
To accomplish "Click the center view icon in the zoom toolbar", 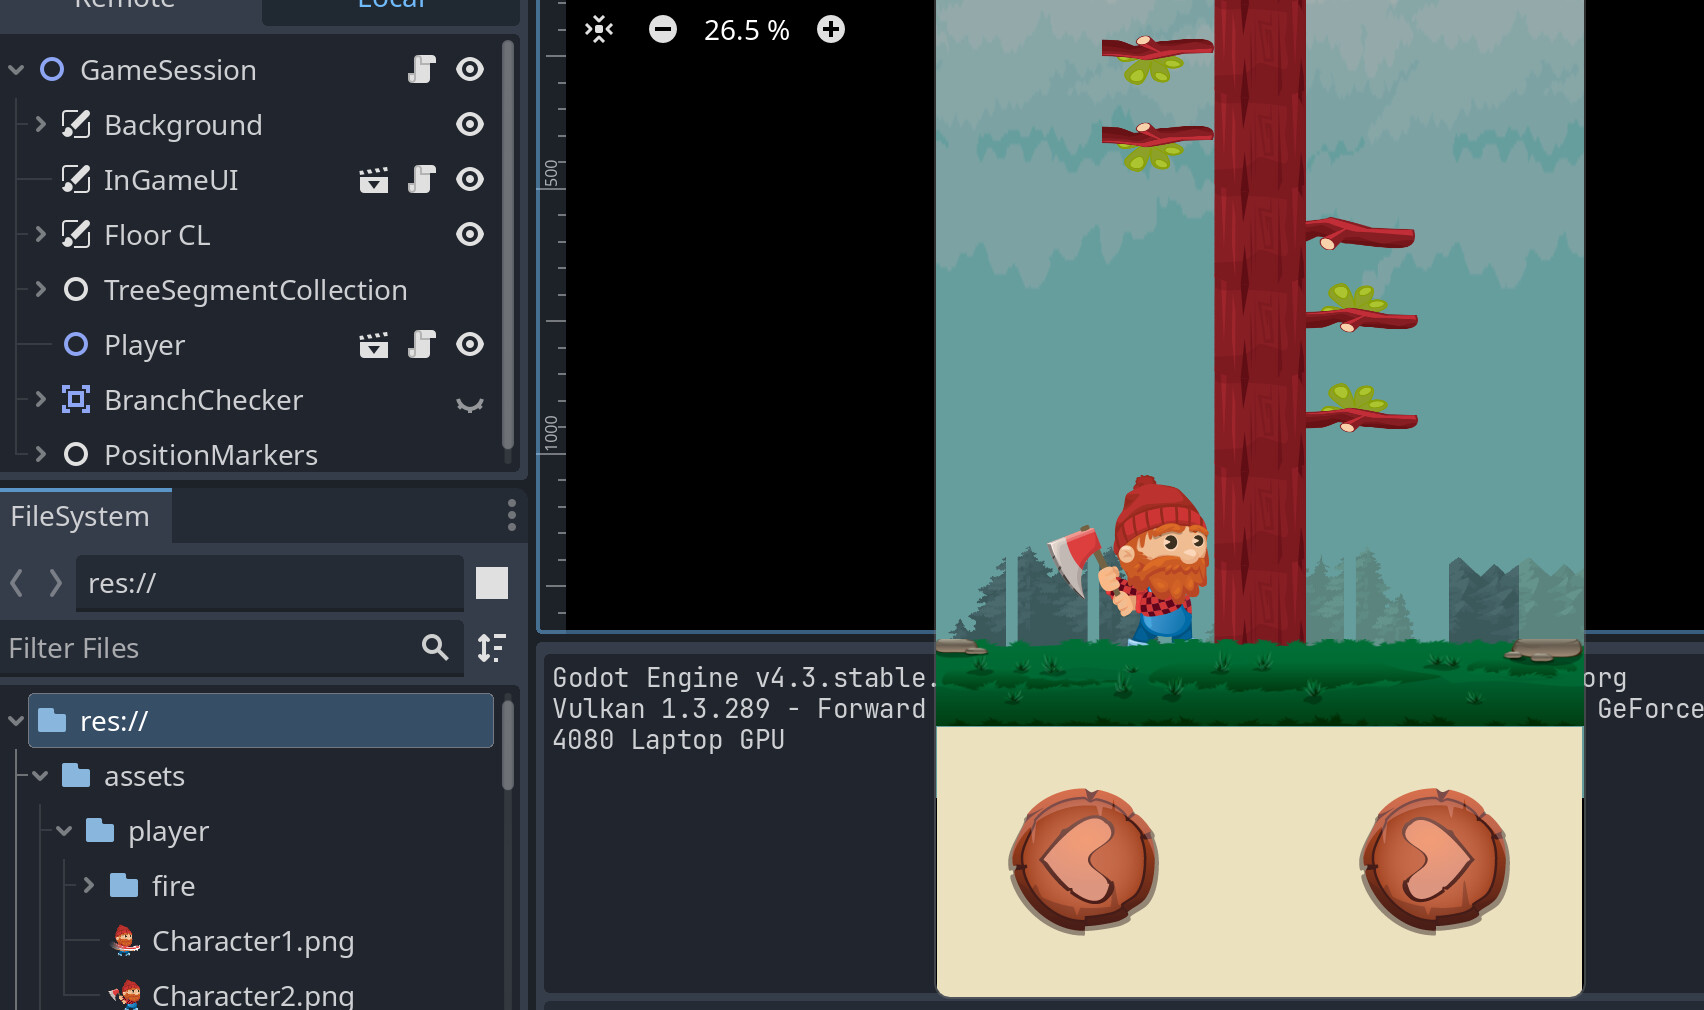I will pos(597,29).
